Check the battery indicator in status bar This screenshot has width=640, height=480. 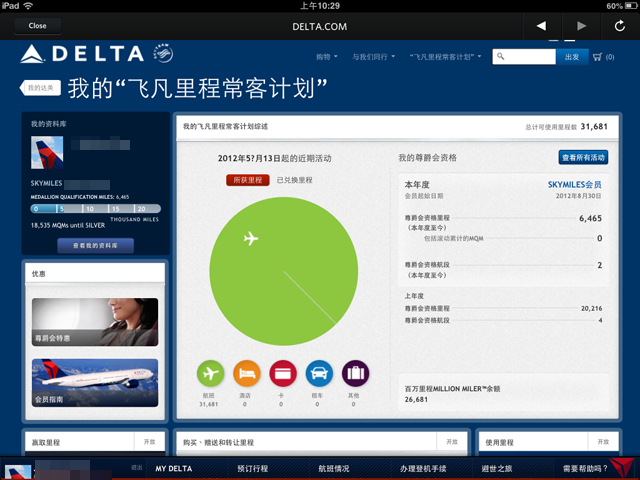[631, 6]
